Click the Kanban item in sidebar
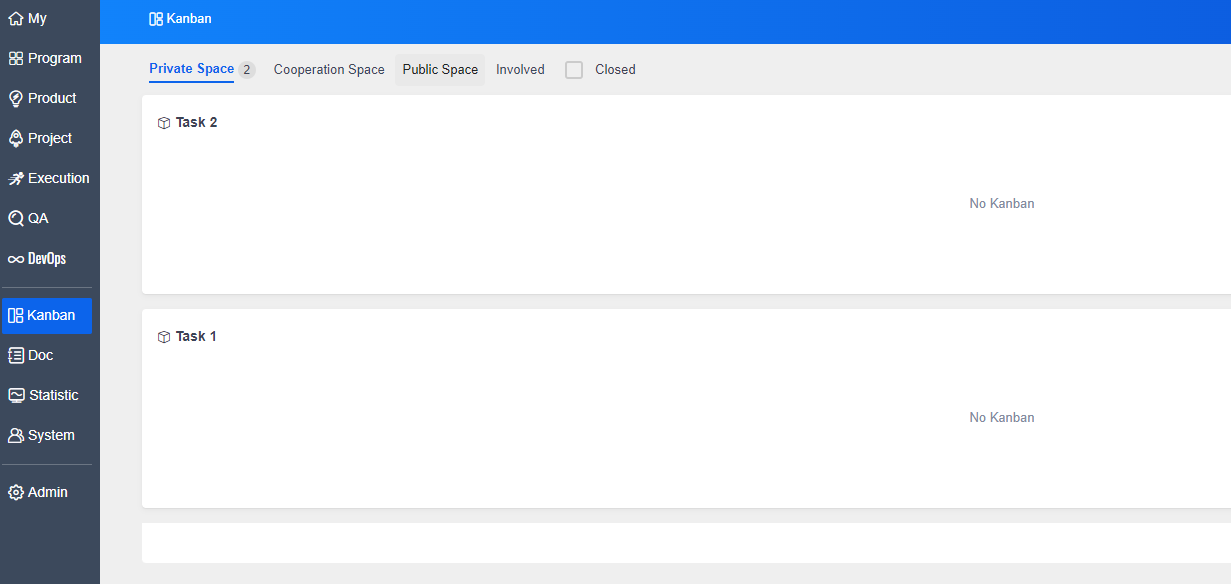1231x584 pixels. [47, 316]
